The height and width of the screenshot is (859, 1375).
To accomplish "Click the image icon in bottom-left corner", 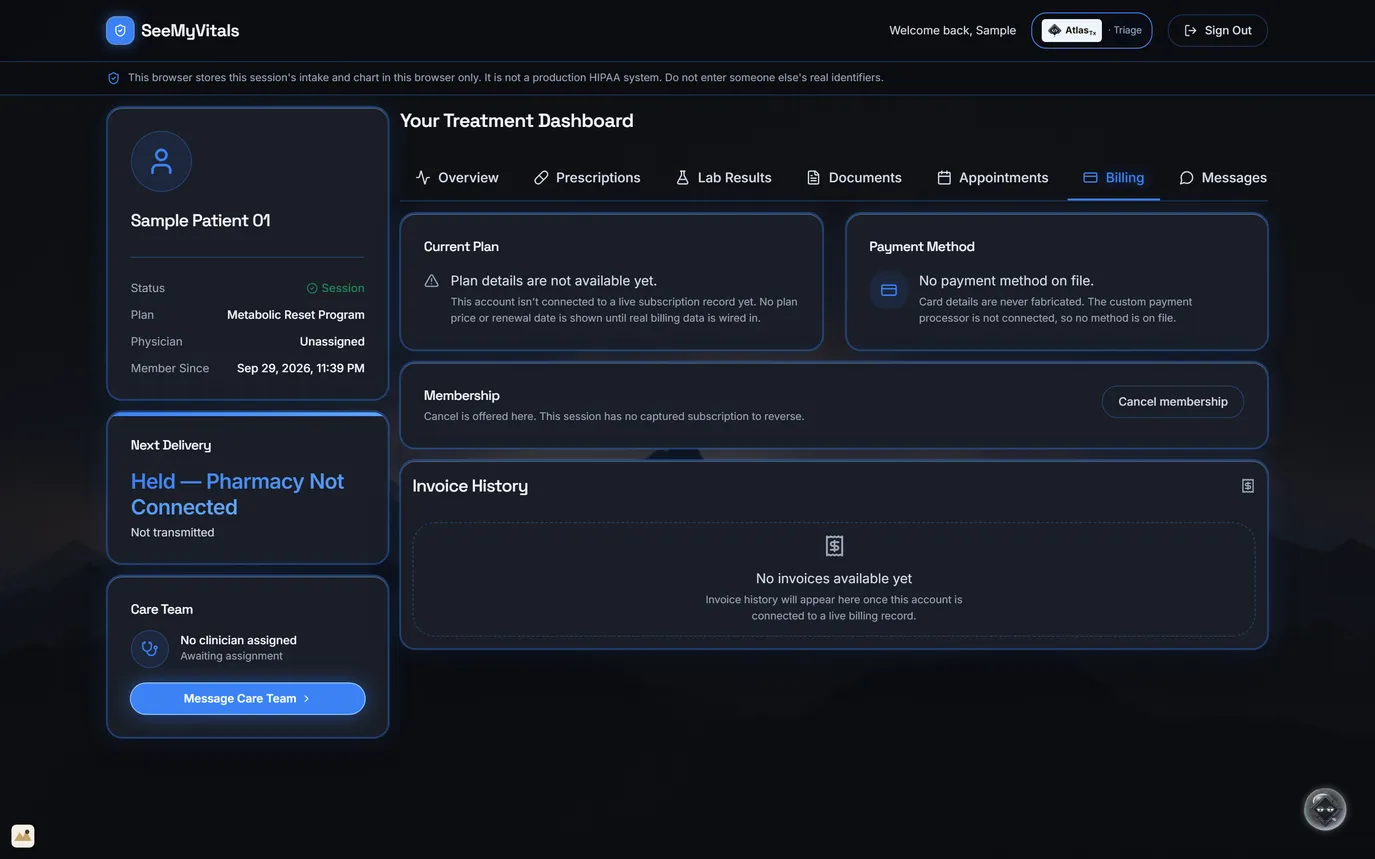I will point(23,836).
